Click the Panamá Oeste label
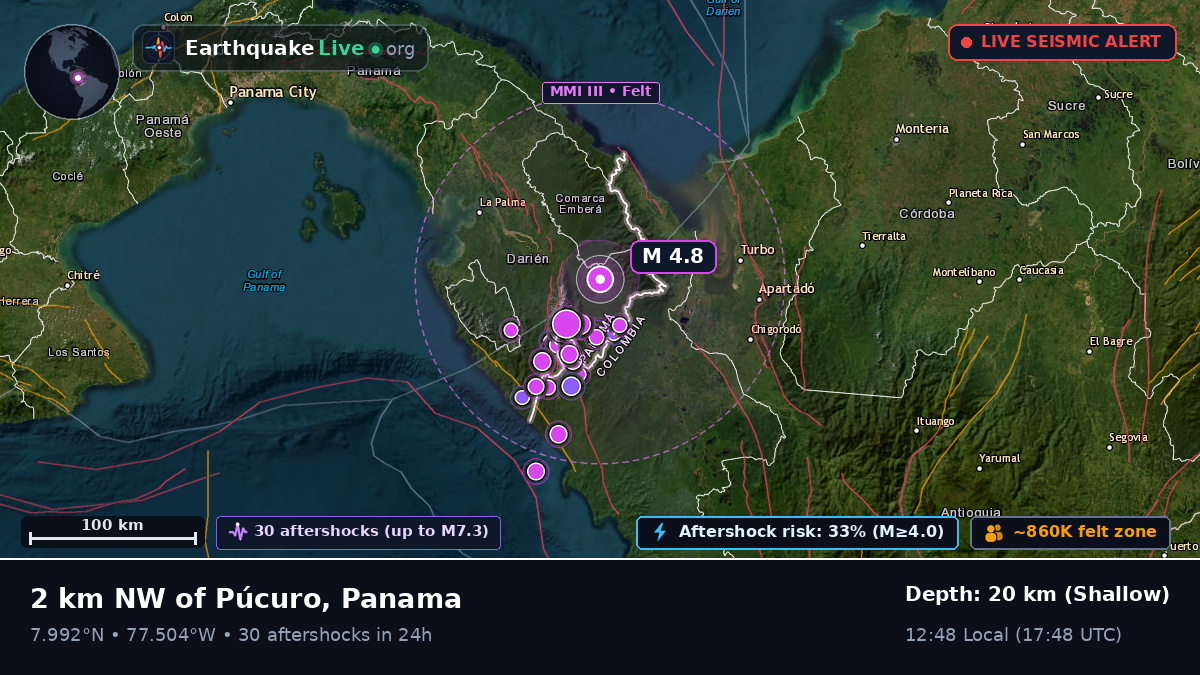 click(x=163, y=125)
